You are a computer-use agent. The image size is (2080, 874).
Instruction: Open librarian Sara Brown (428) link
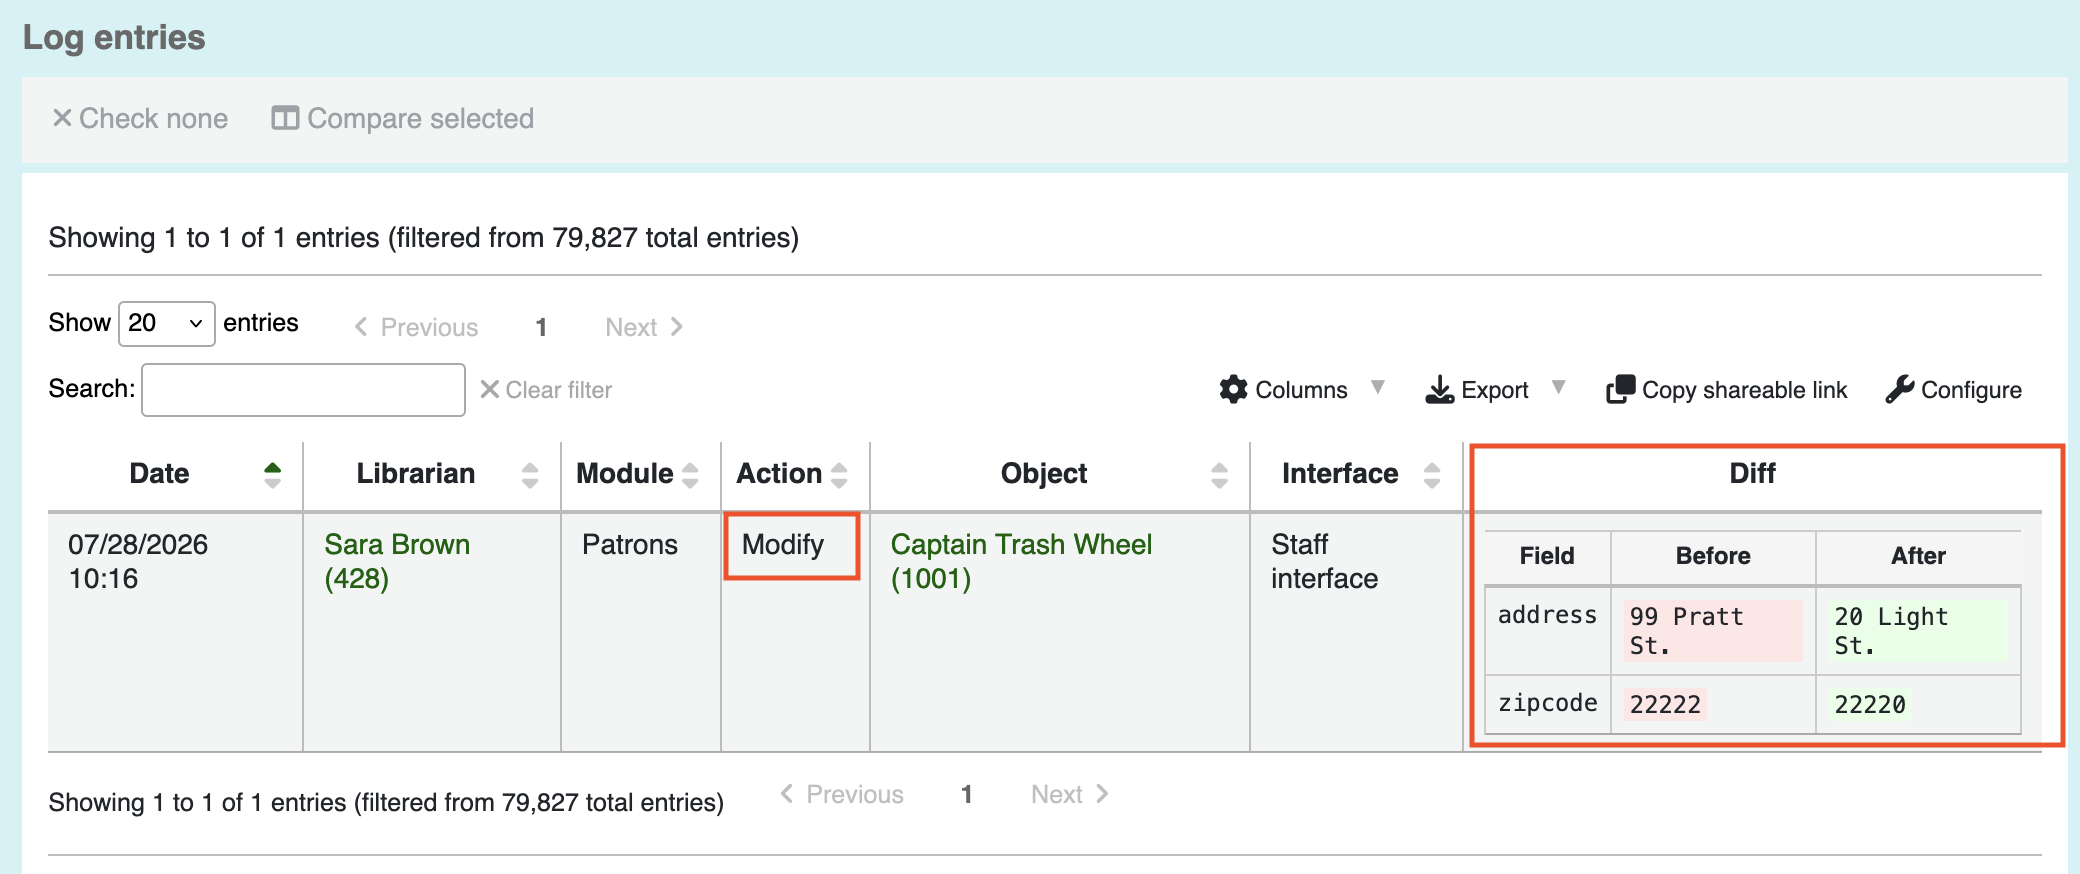(x=397, y=561)
